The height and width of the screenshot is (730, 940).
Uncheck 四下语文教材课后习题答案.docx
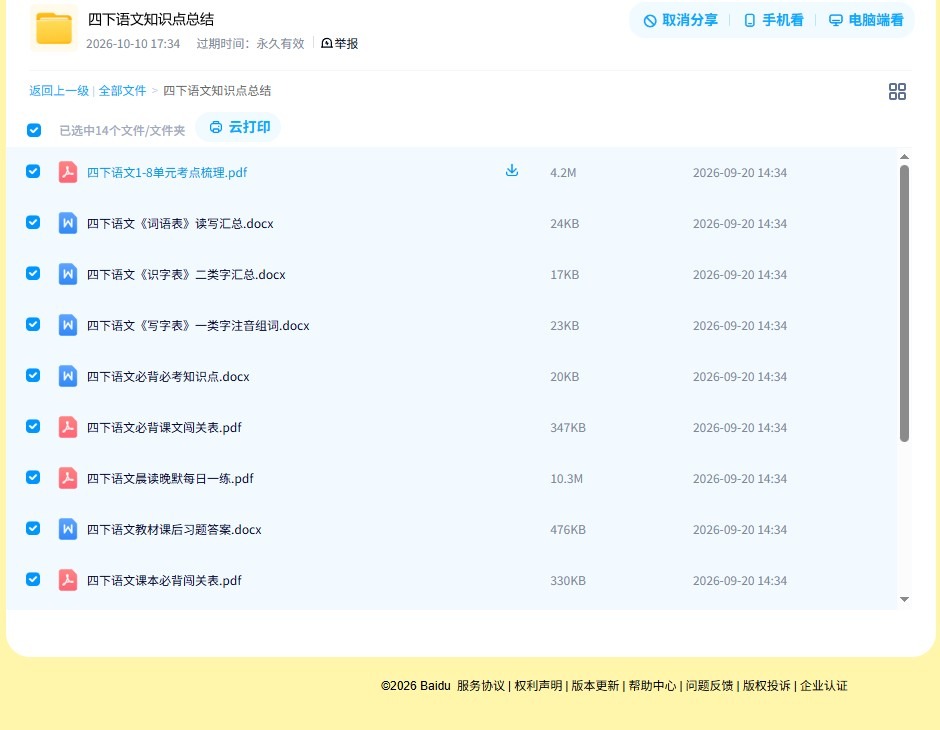33,528
